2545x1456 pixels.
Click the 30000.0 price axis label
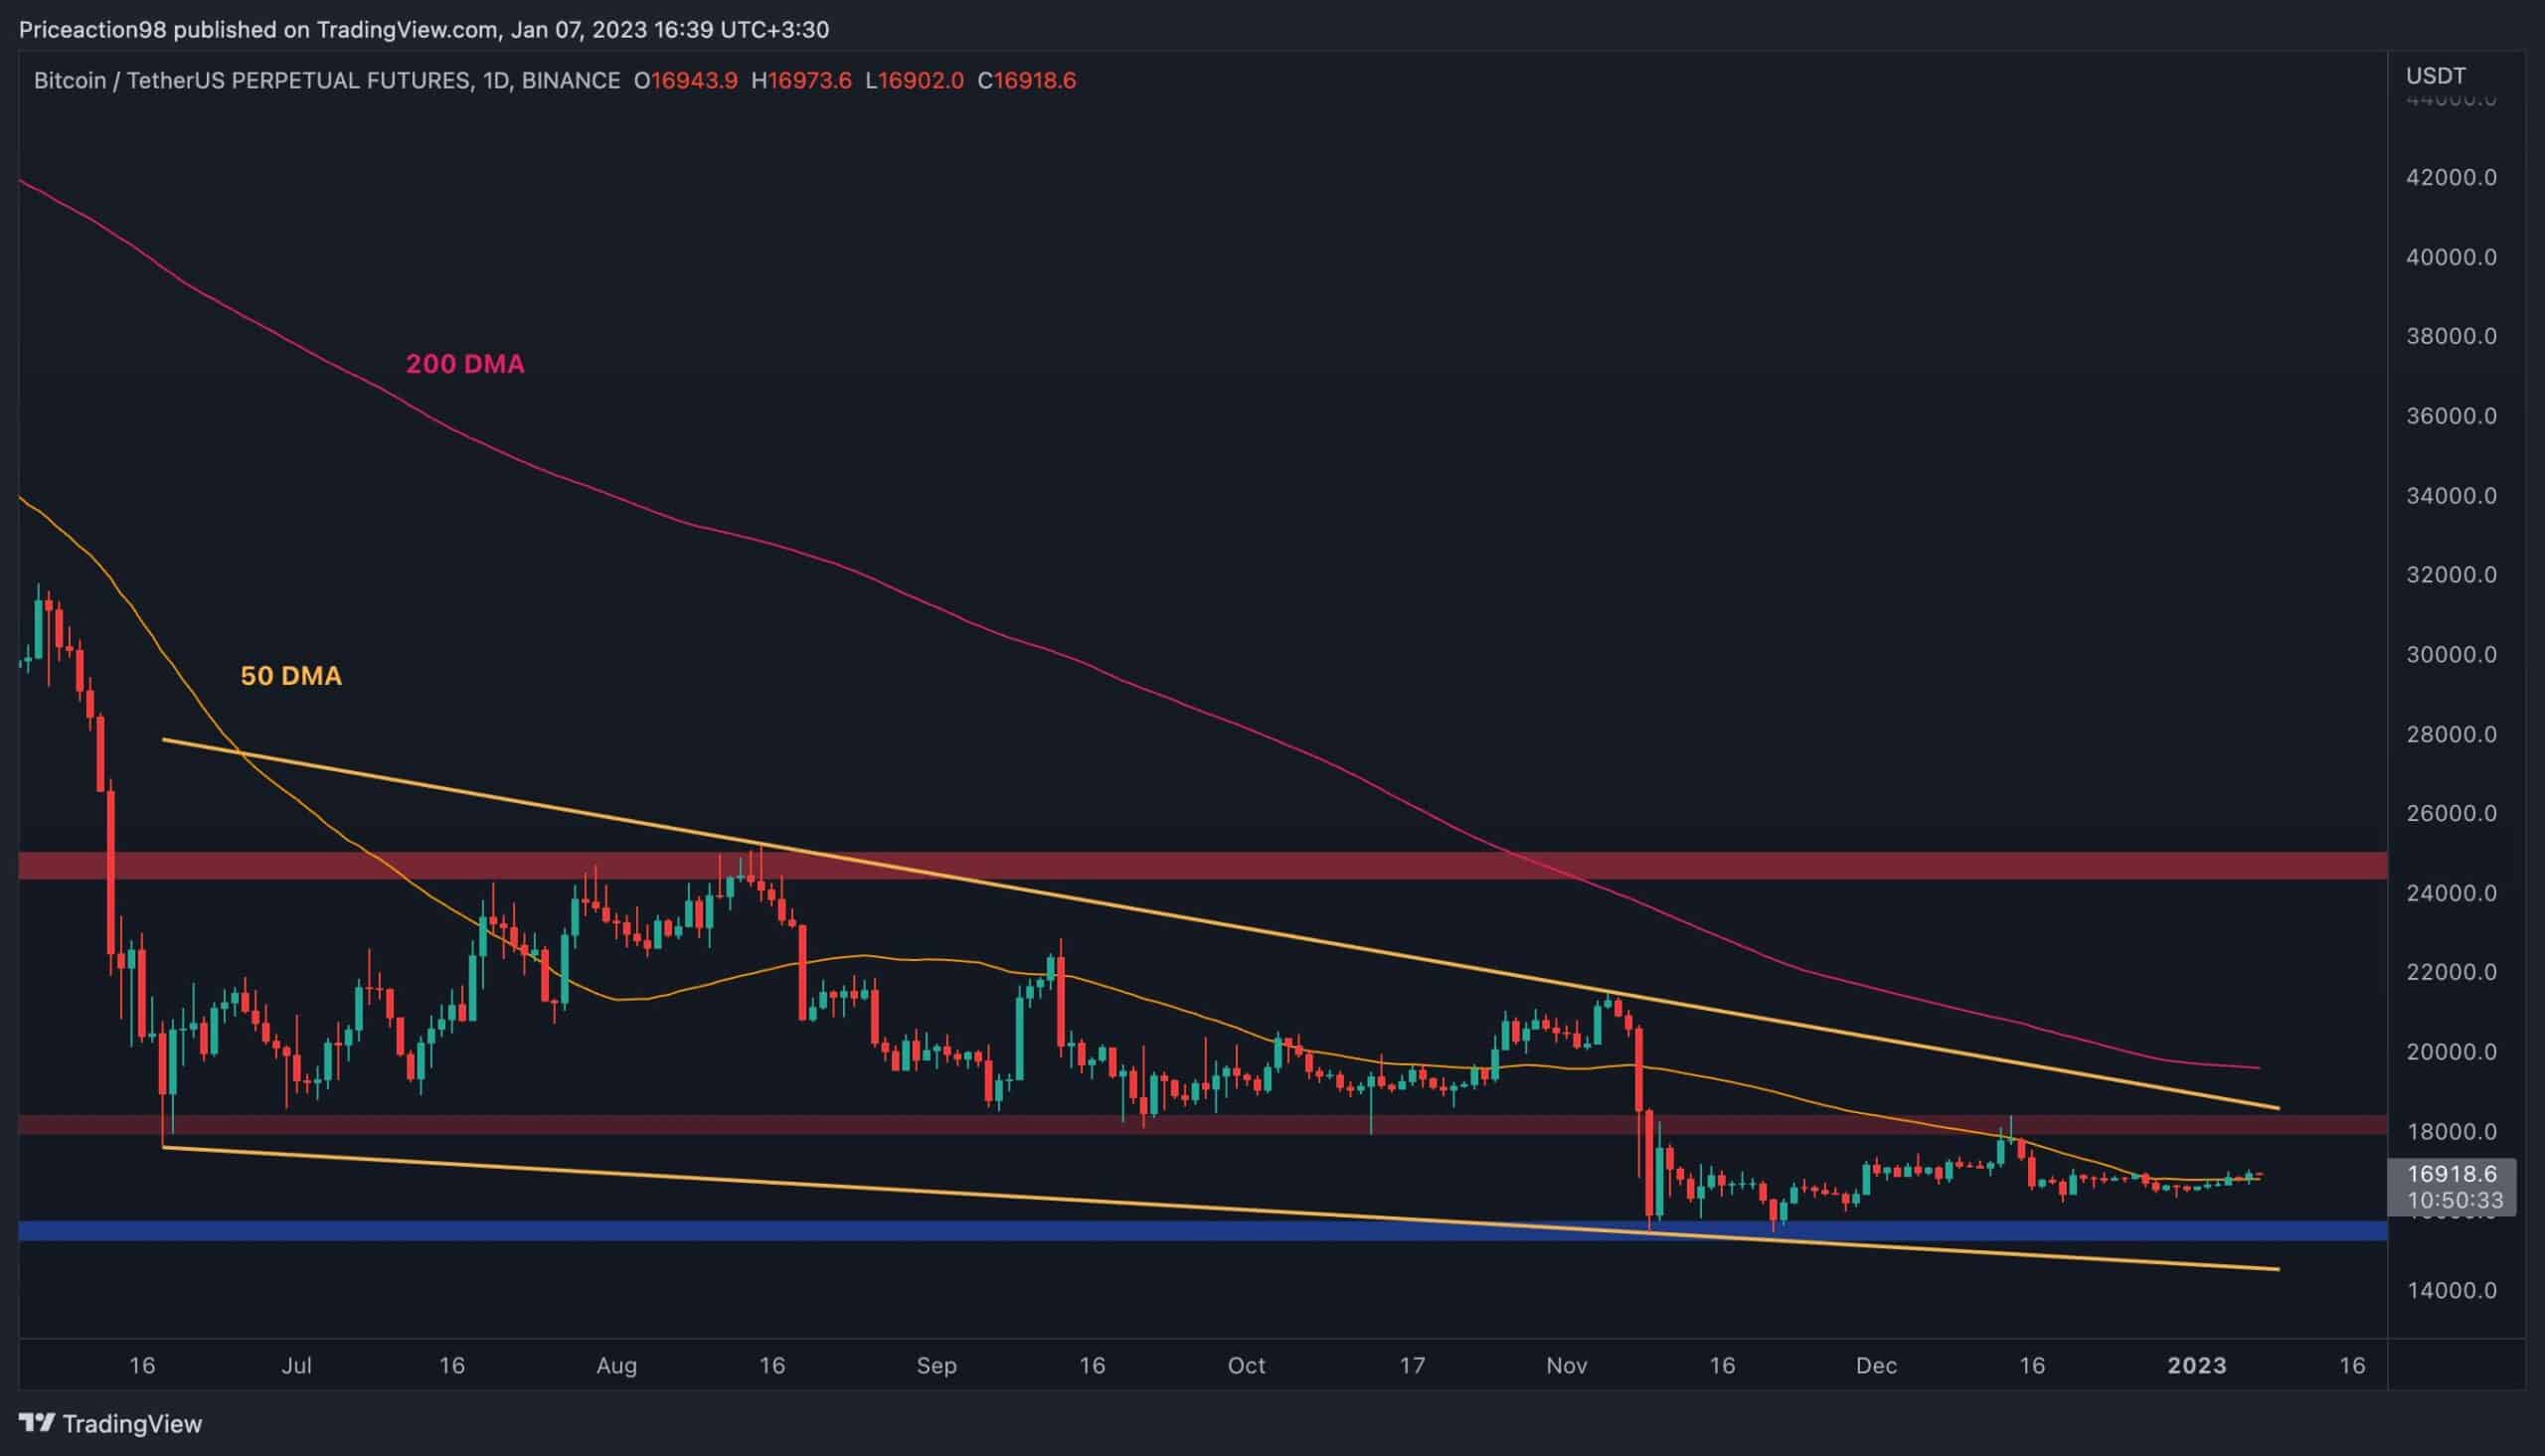(x=2451, y=655)
